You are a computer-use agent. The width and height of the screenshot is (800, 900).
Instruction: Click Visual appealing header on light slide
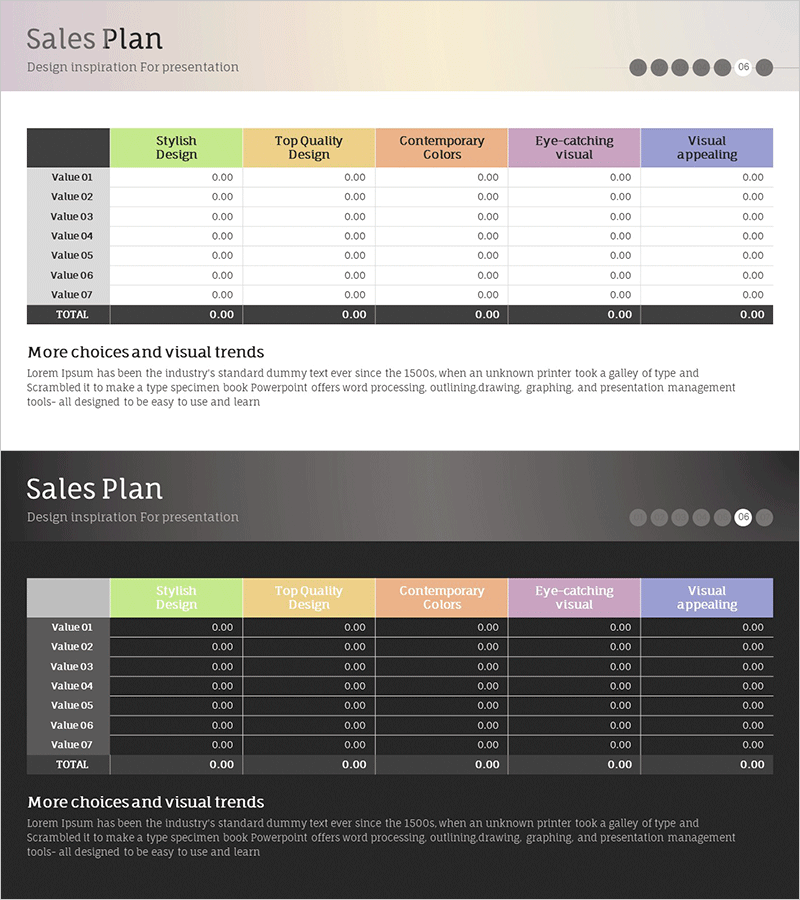(x=707, y=148)
